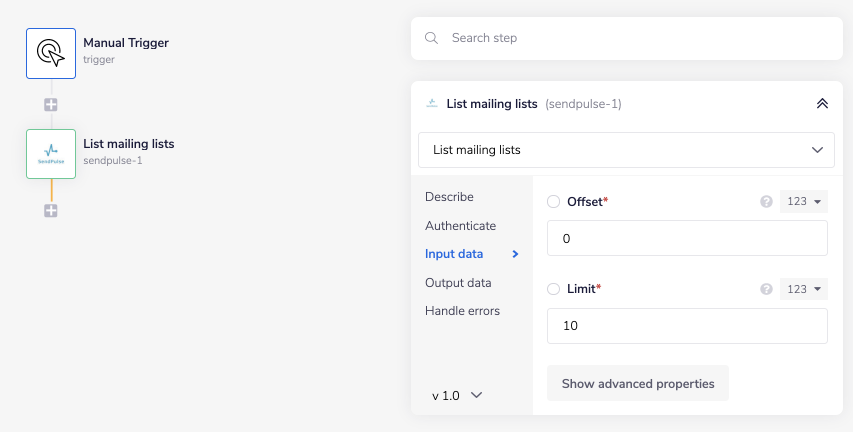The width and height of the screenshot is (853, 432).
Task: Toggle the Offset radio button
Action: pos(554,202)
